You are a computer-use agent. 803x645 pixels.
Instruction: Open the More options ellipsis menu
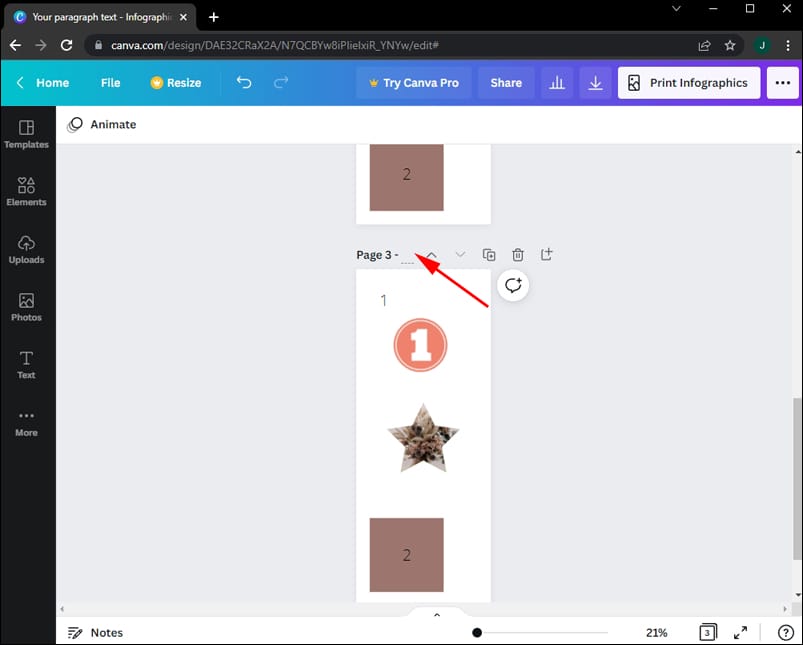click(782, 83)
